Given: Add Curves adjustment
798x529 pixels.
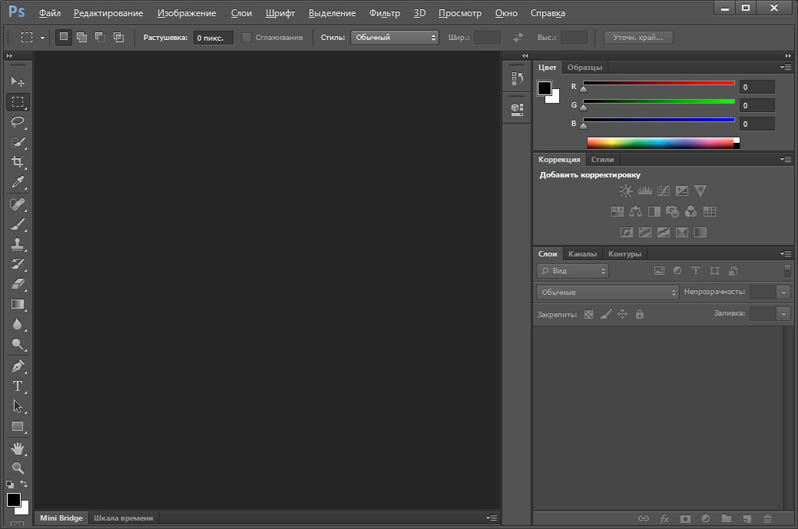Looking at the screenshot, I should click(x=663, y=191).
